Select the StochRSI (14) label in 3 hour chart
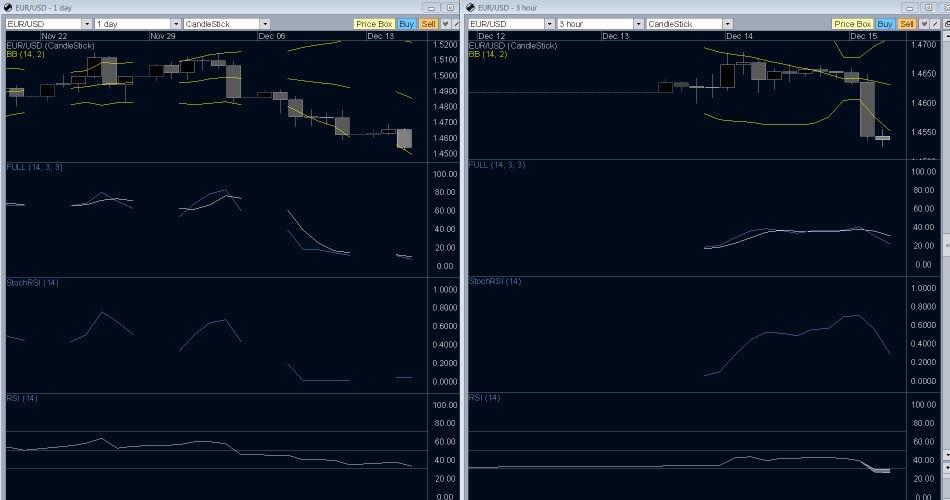Viewport: 950px width, 500px height. (495, 282)
